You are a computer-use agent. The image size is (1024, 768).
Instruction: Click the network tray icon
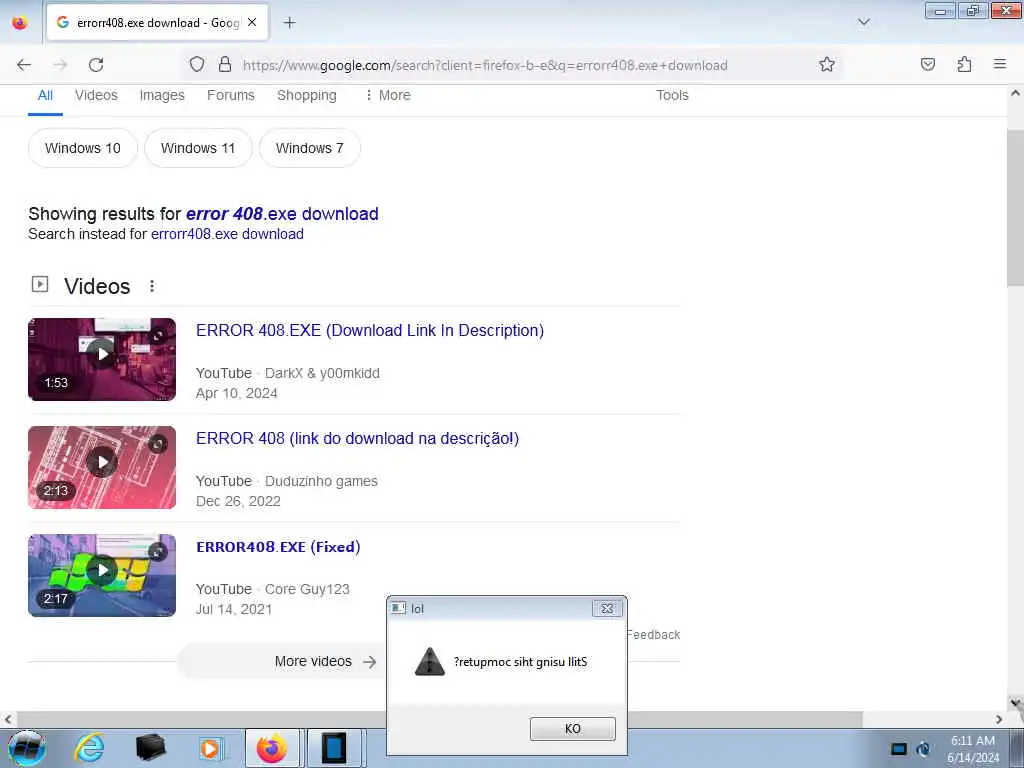[923, 749]
